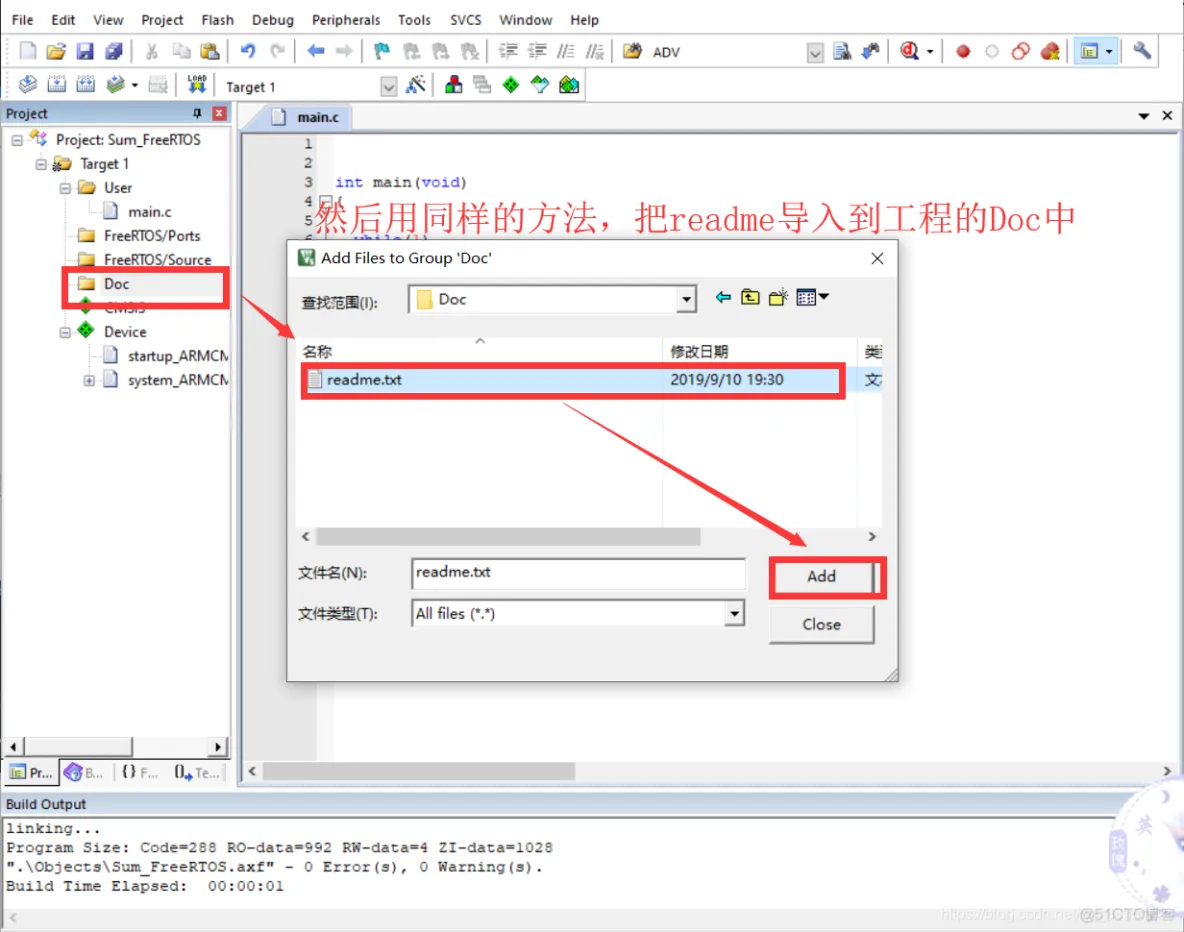Create new folder in file dialog
This screenshot has height=932, width=1184.
[778, 298]
